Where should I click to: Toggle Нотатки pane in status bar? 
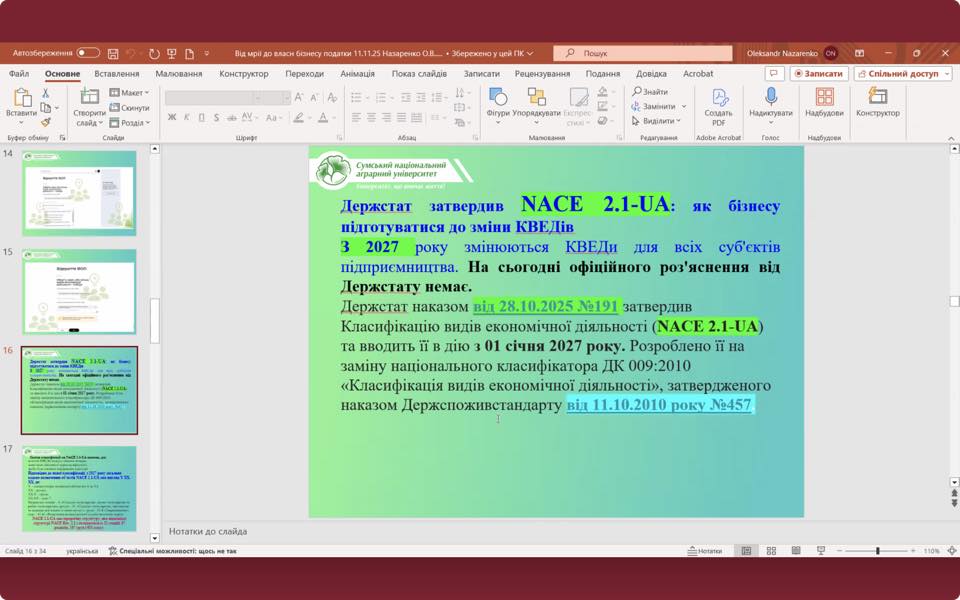pos(705,551)
